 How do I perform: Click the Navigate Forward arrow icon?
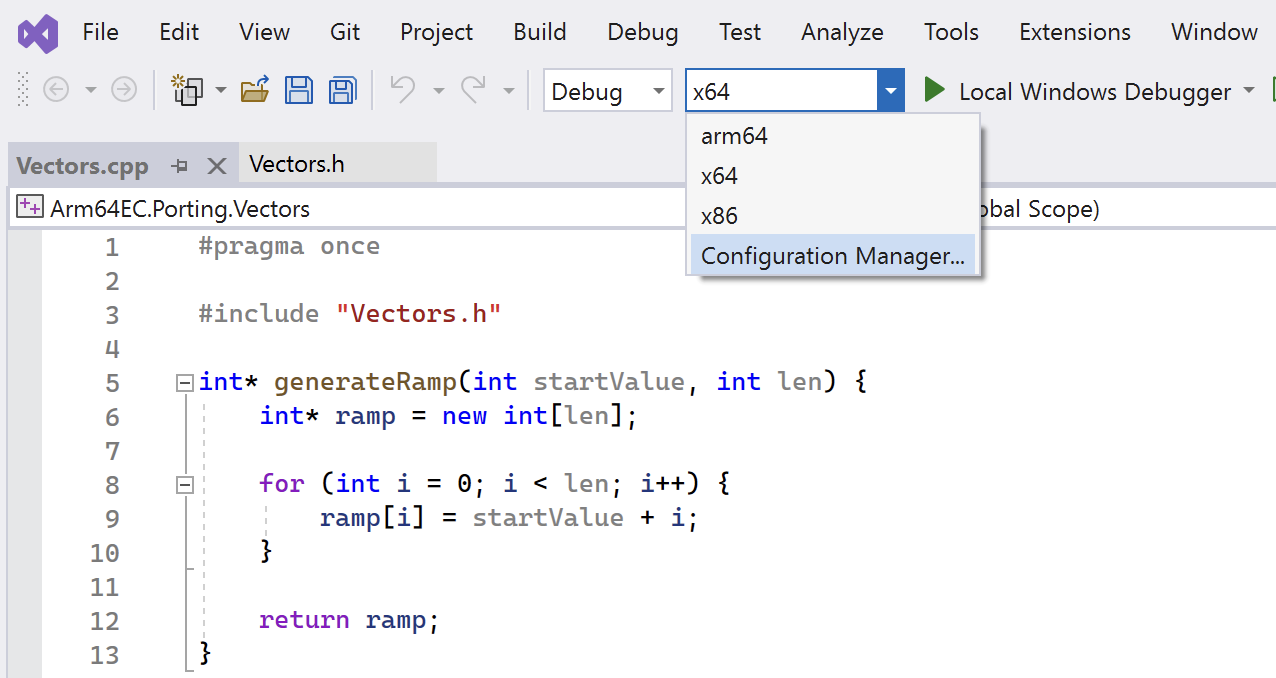point(123,91)
